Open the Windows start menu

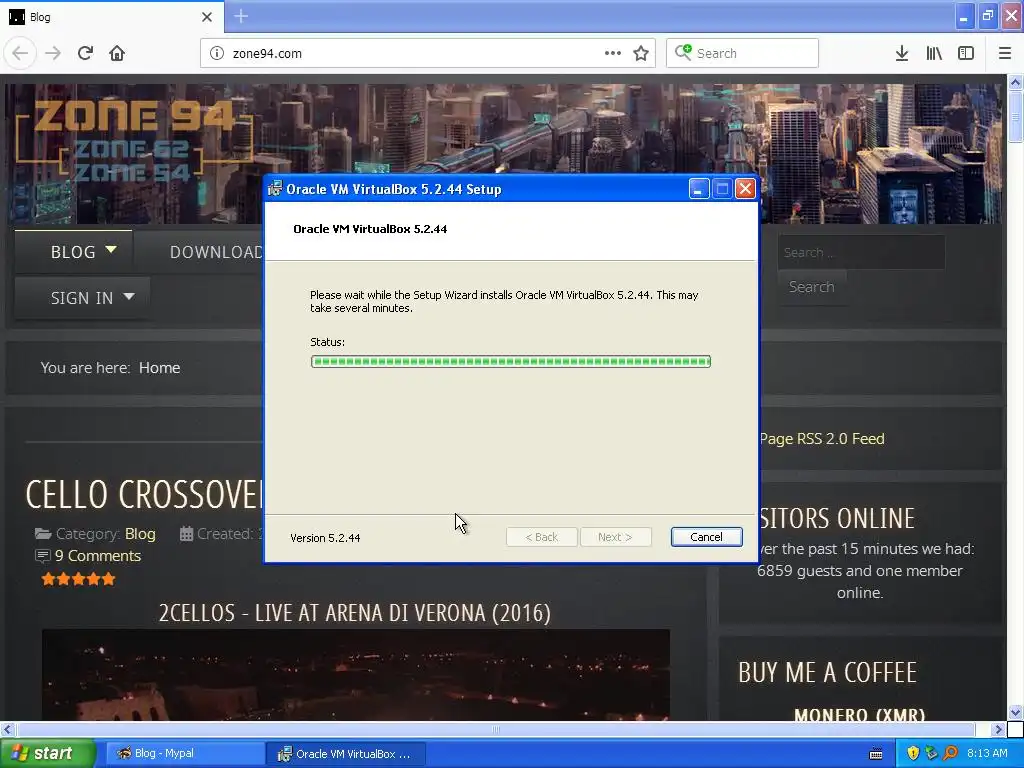pyautogui.click(x=47, y=754)
